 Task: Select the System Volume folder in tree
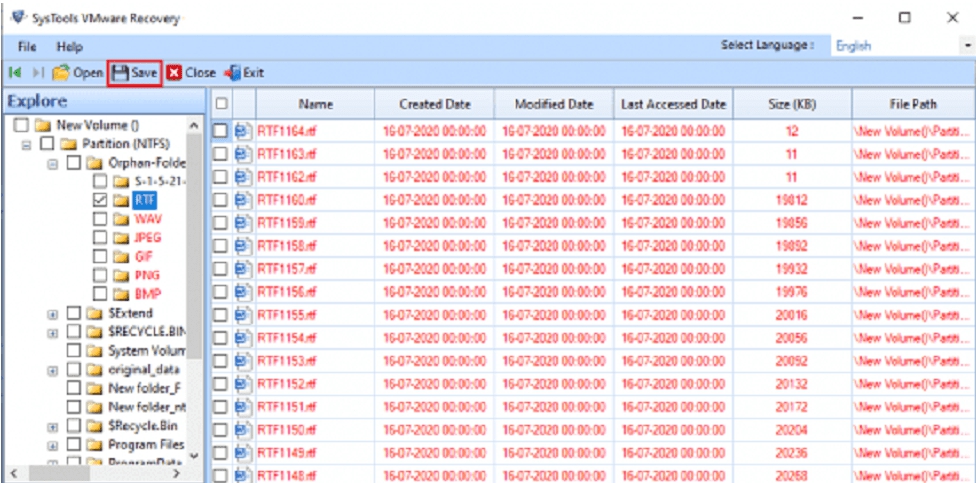(x=147, y=350)
